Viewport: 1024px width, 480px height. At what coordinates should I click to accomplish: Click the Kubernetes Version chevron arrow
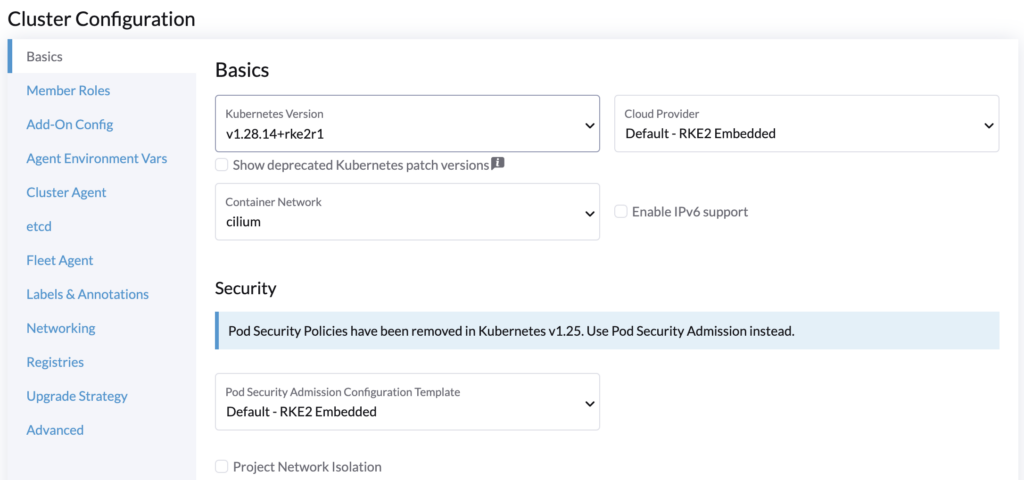pyautogui.click(x=589, y=125)
